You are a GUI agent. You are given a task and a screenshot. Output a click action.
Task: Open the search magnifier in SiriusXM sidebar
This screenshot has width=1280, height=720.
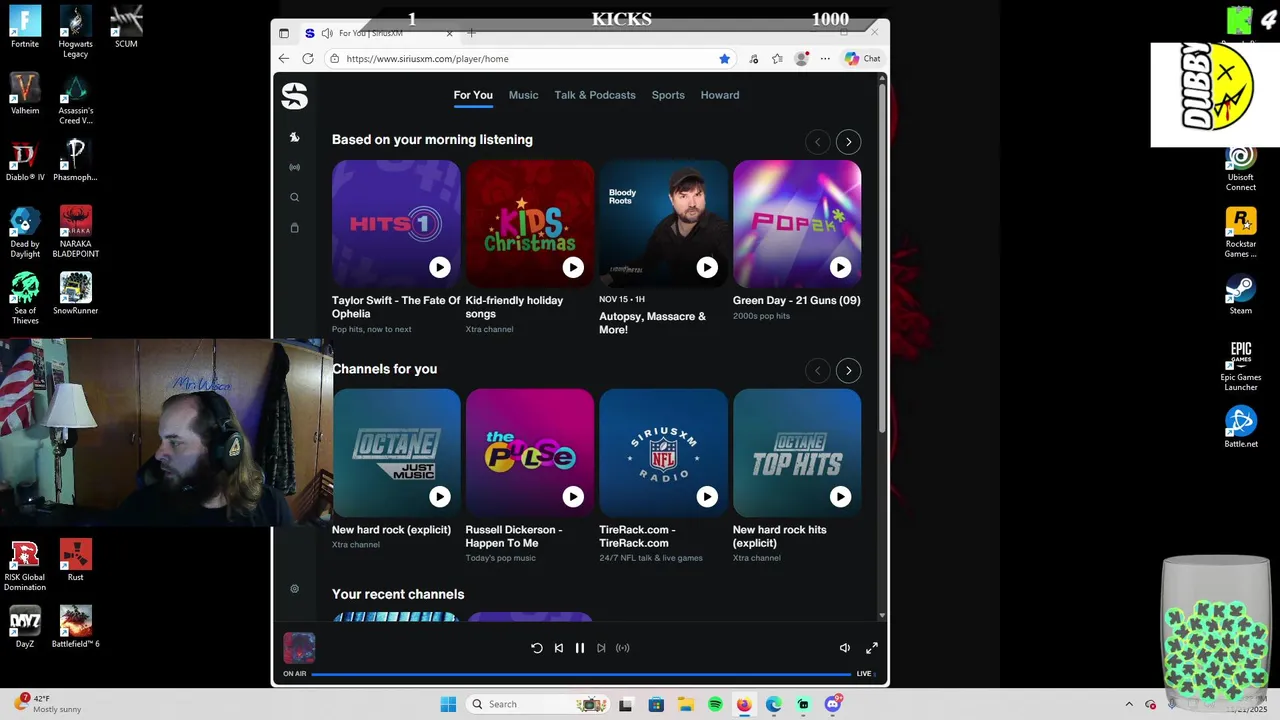[294, 197]
